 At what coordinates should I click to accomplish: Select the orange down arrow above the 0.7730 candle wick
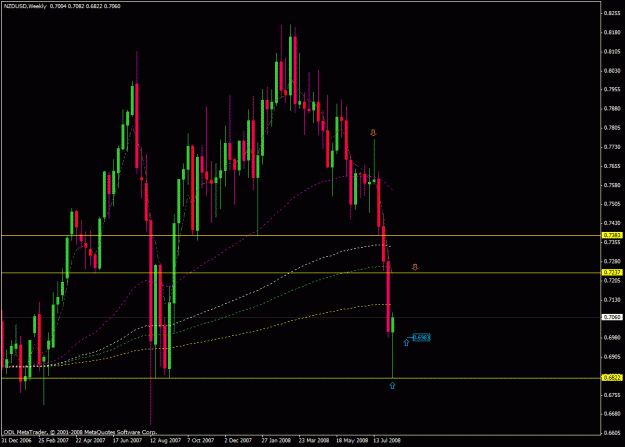(x=373, y=132)
